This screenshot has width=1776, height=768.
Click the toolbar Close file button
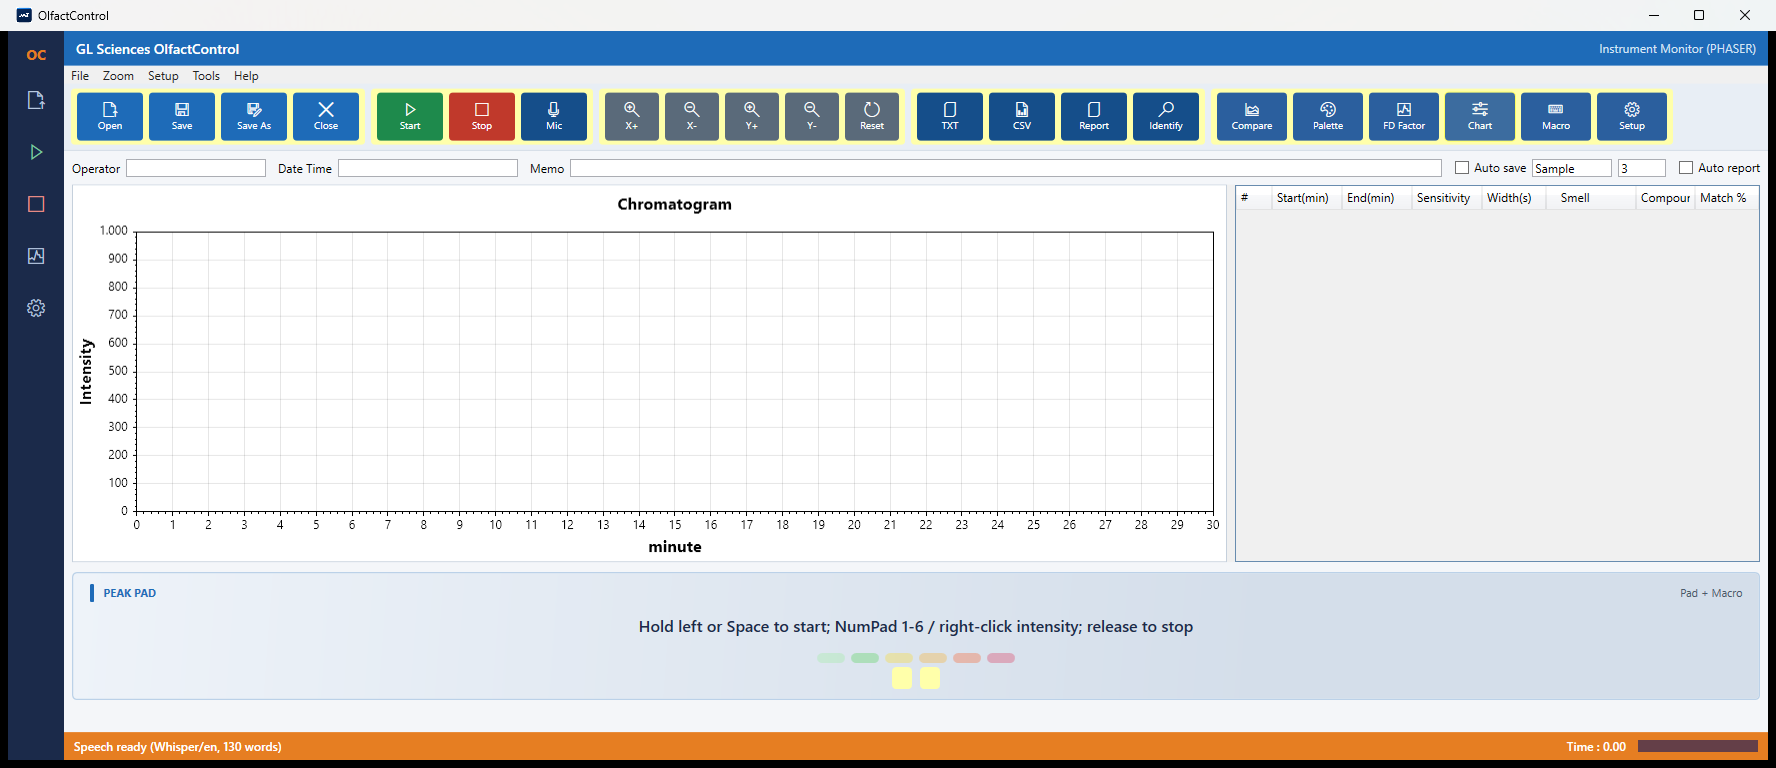tap(326, 116)
